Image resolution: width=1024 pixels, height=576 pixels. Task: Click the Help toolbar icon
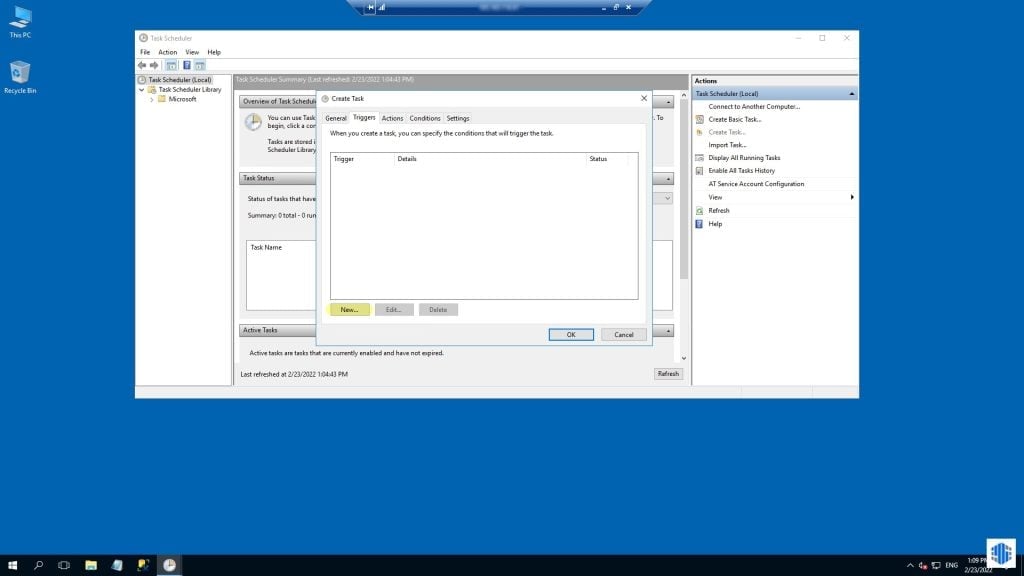pyautogui.click(x=187, y=65)
